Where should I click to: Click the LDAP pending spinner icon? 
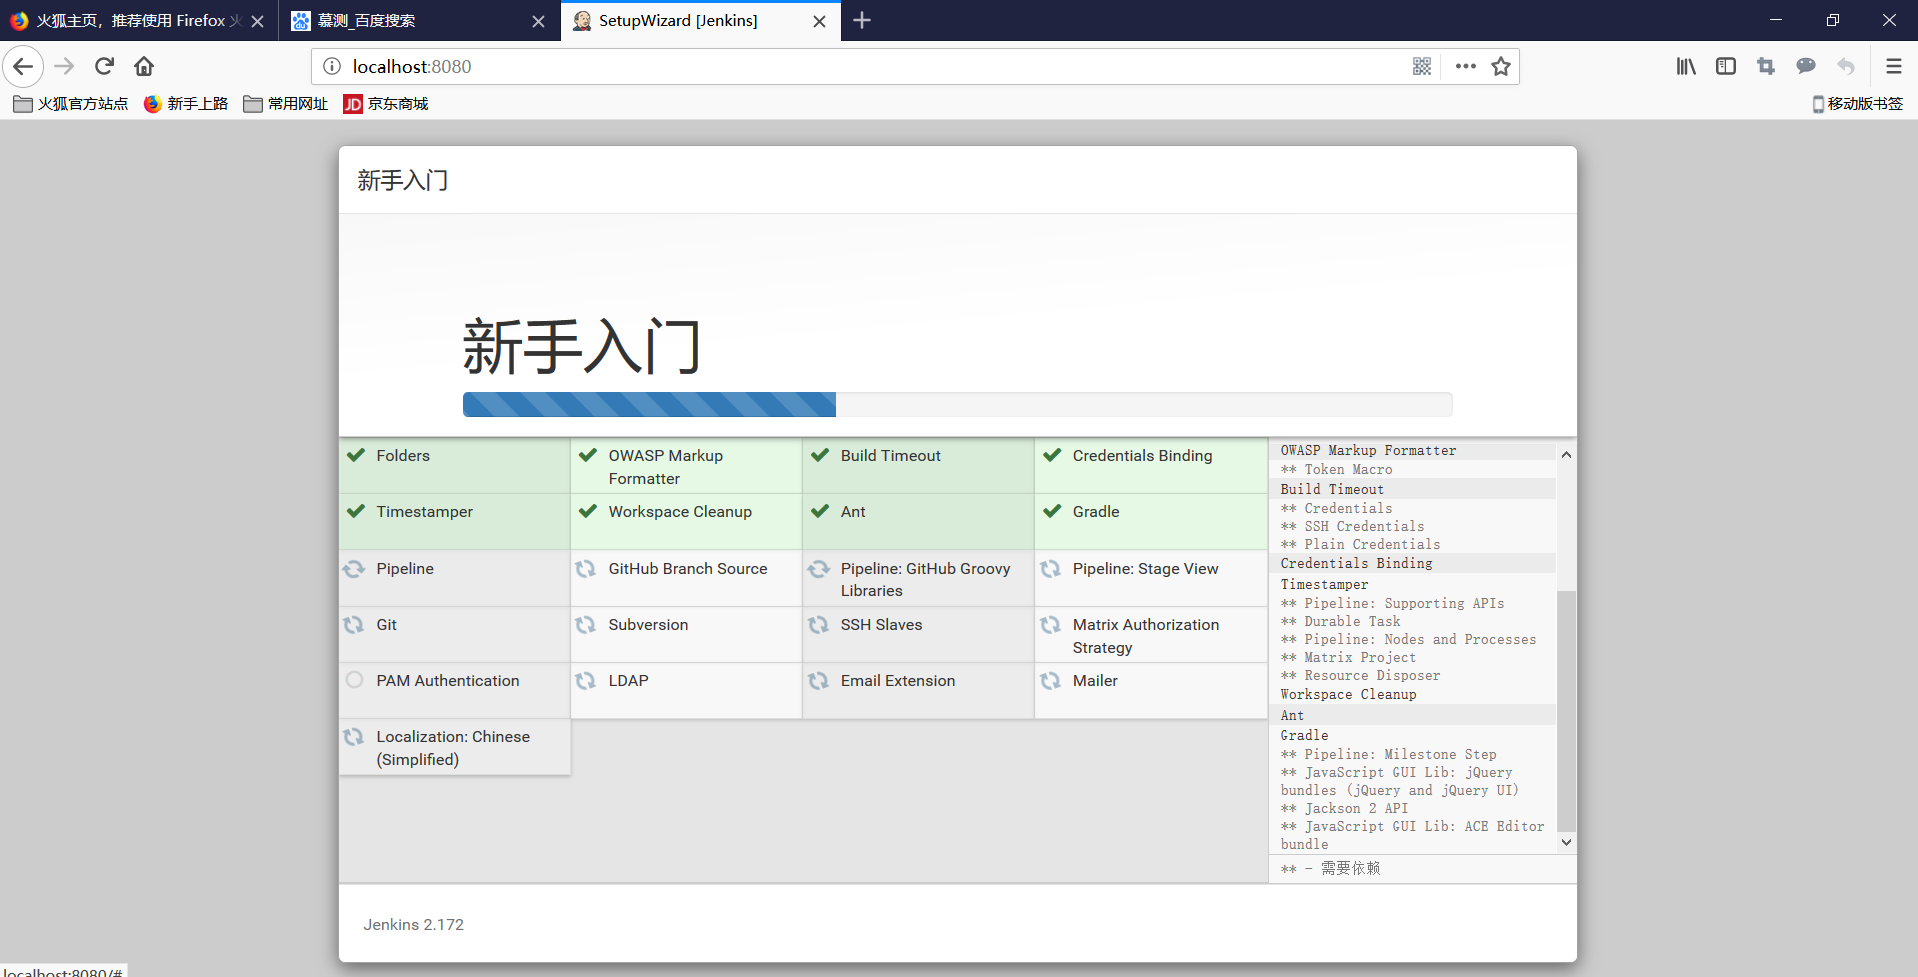pyautogui.click(x=586, y=681)
